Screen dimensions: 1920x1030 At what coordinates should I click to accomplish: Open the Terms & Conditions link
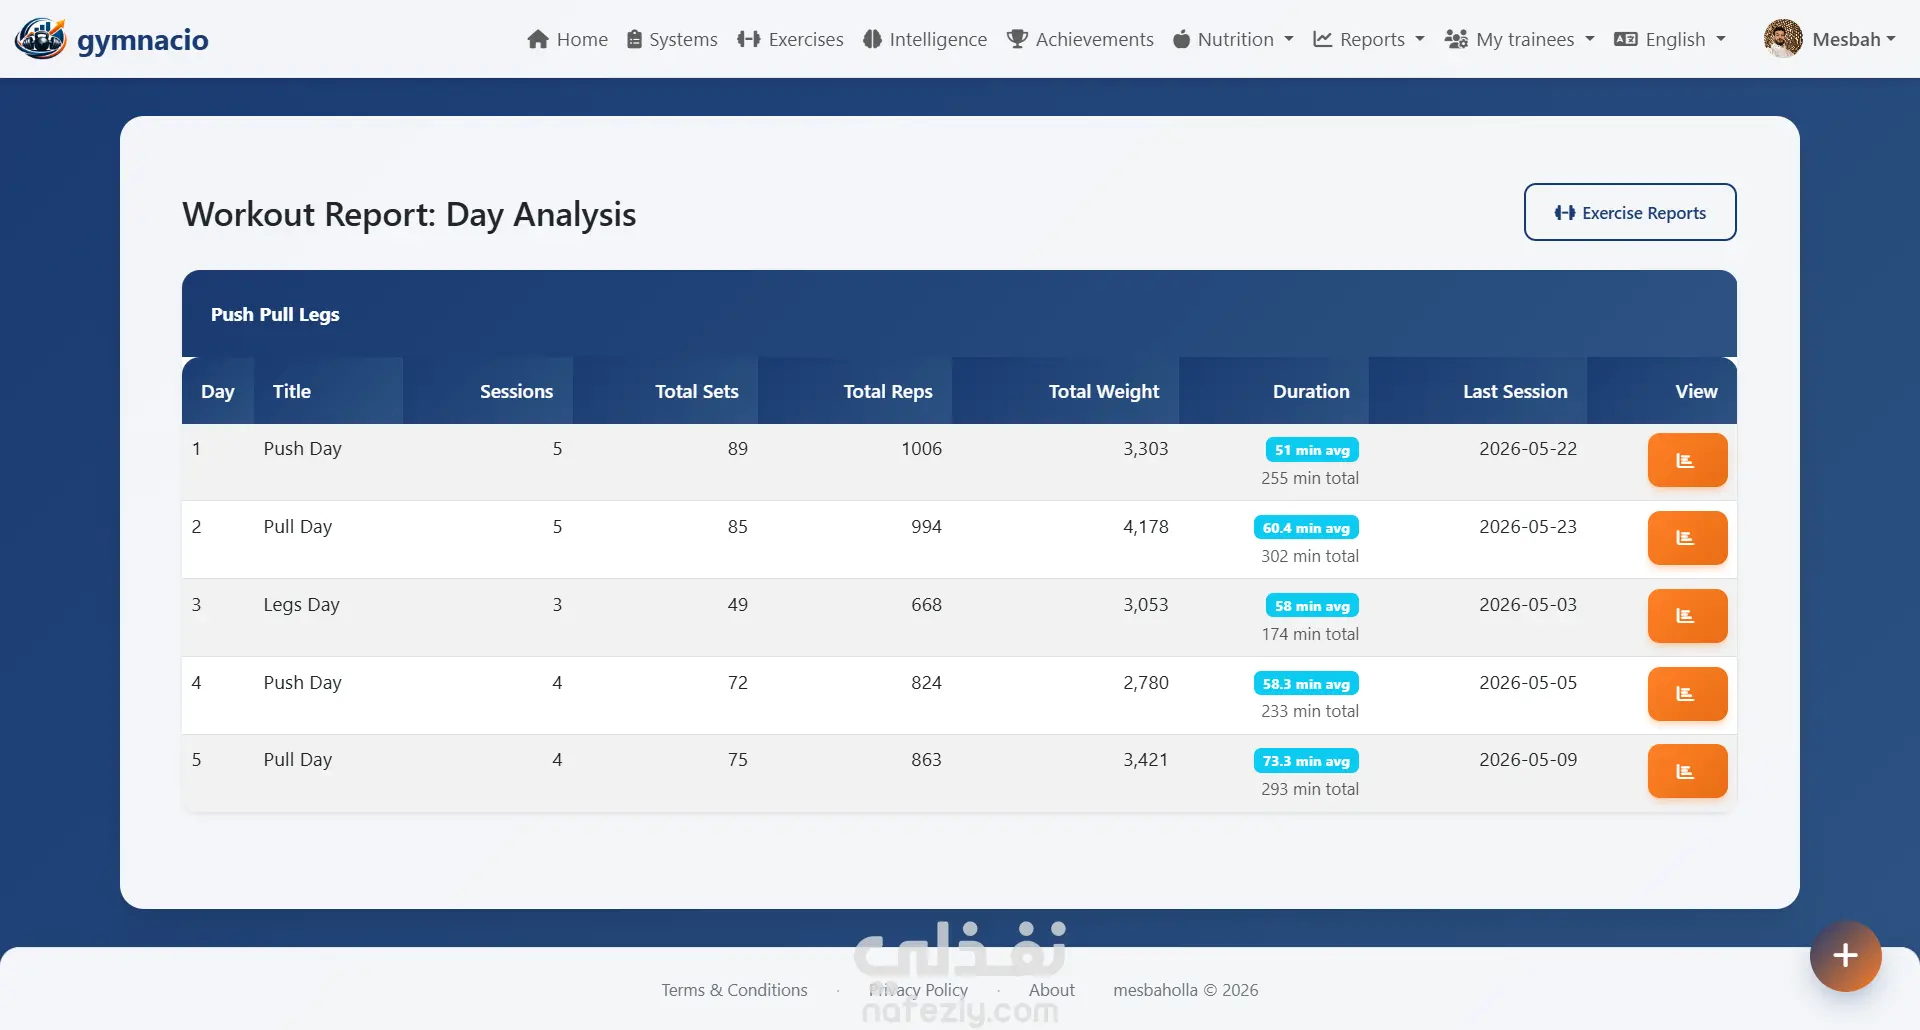click(x=734, y=990)
